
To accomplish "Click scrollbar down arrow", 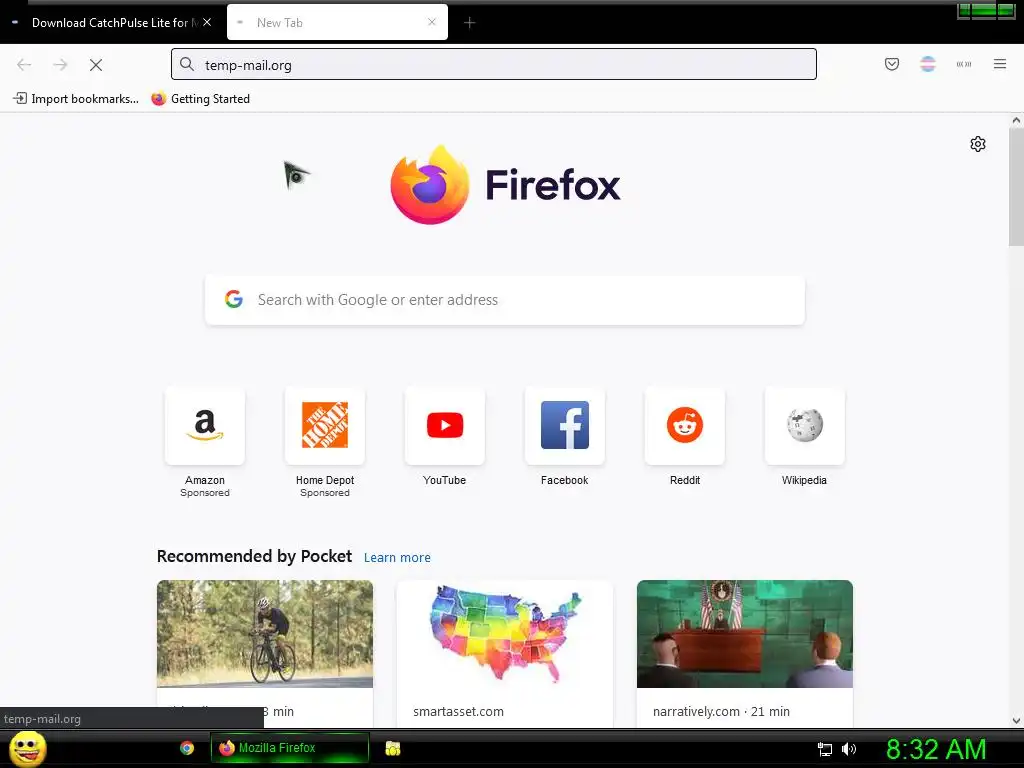I will (x=1016, y=721).
